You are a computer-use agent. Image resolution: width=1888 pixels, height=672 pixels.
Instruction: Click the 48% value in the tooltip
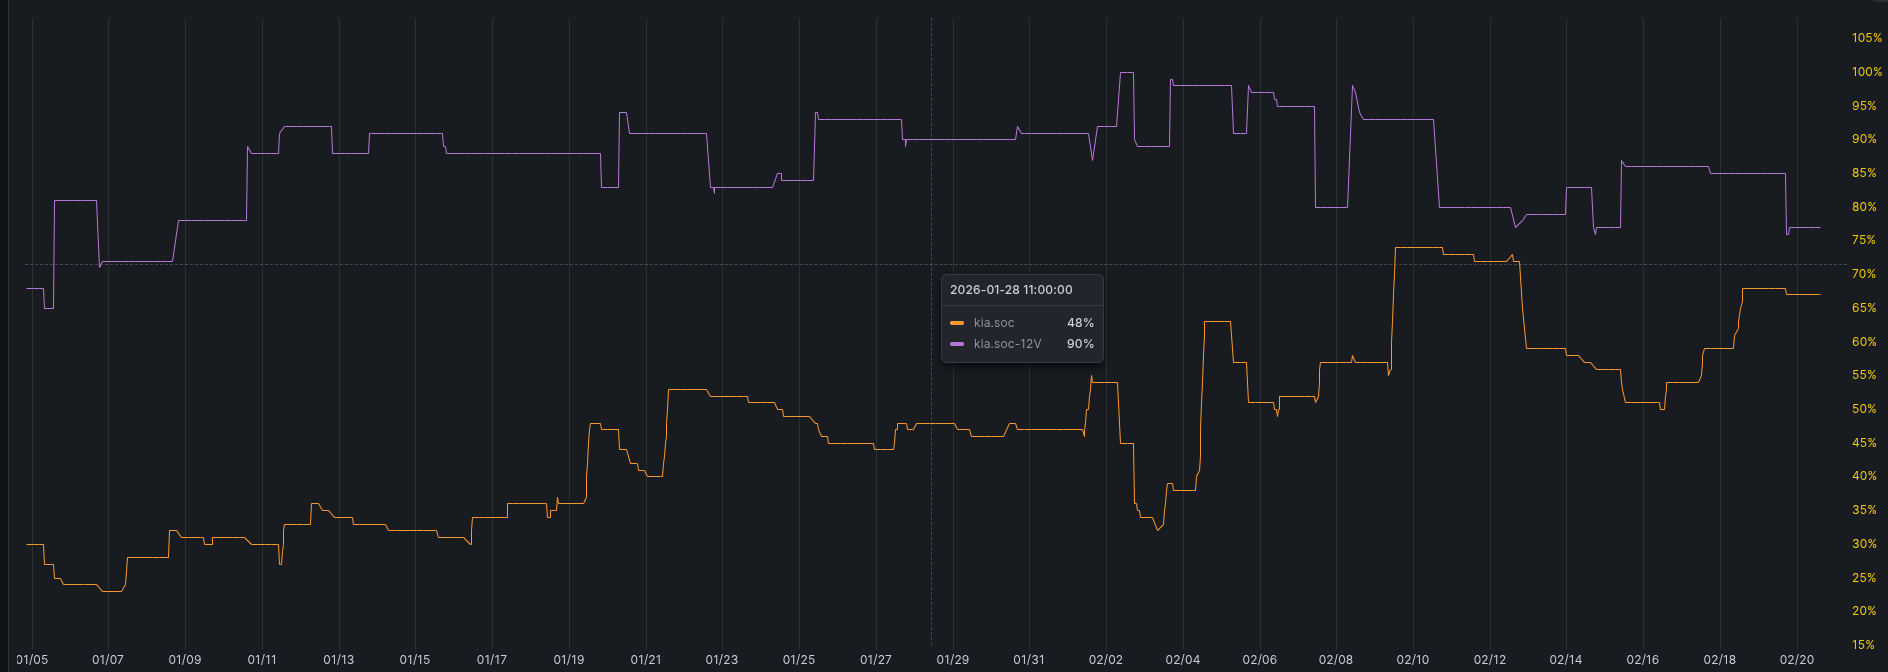pos(1080,323)
